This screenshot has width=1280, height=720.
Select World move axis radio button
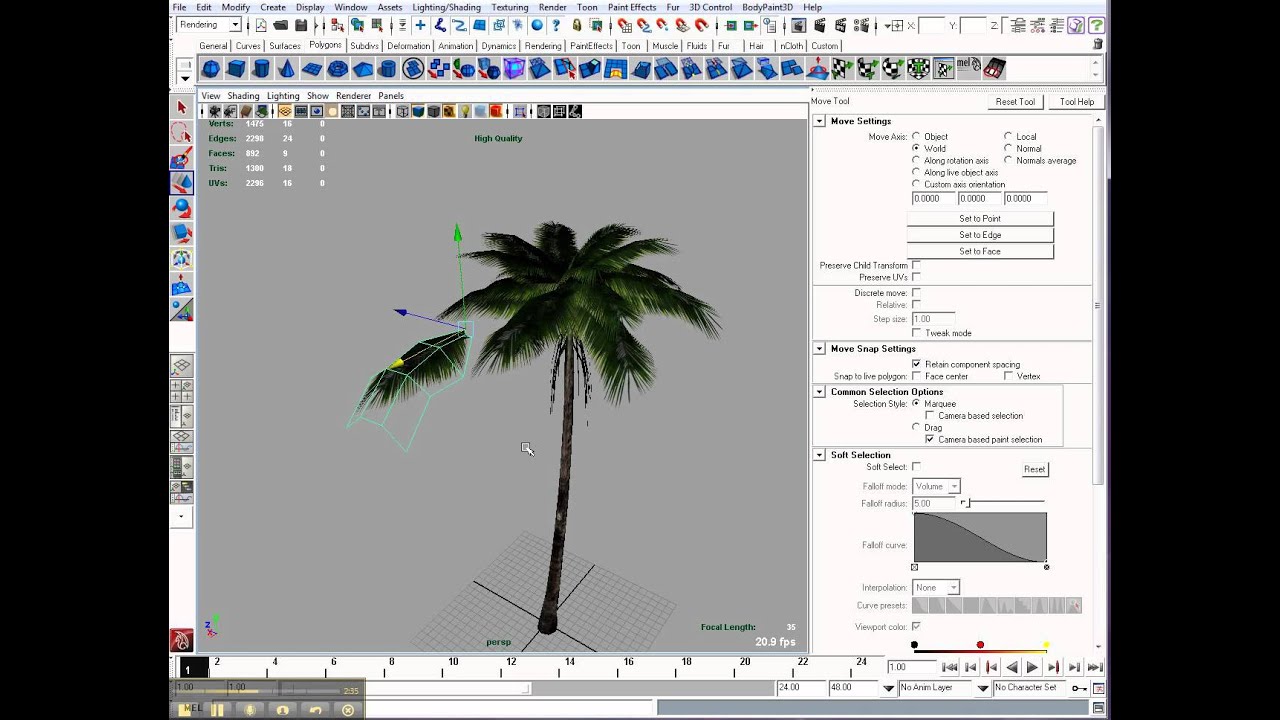coord(916,148)
